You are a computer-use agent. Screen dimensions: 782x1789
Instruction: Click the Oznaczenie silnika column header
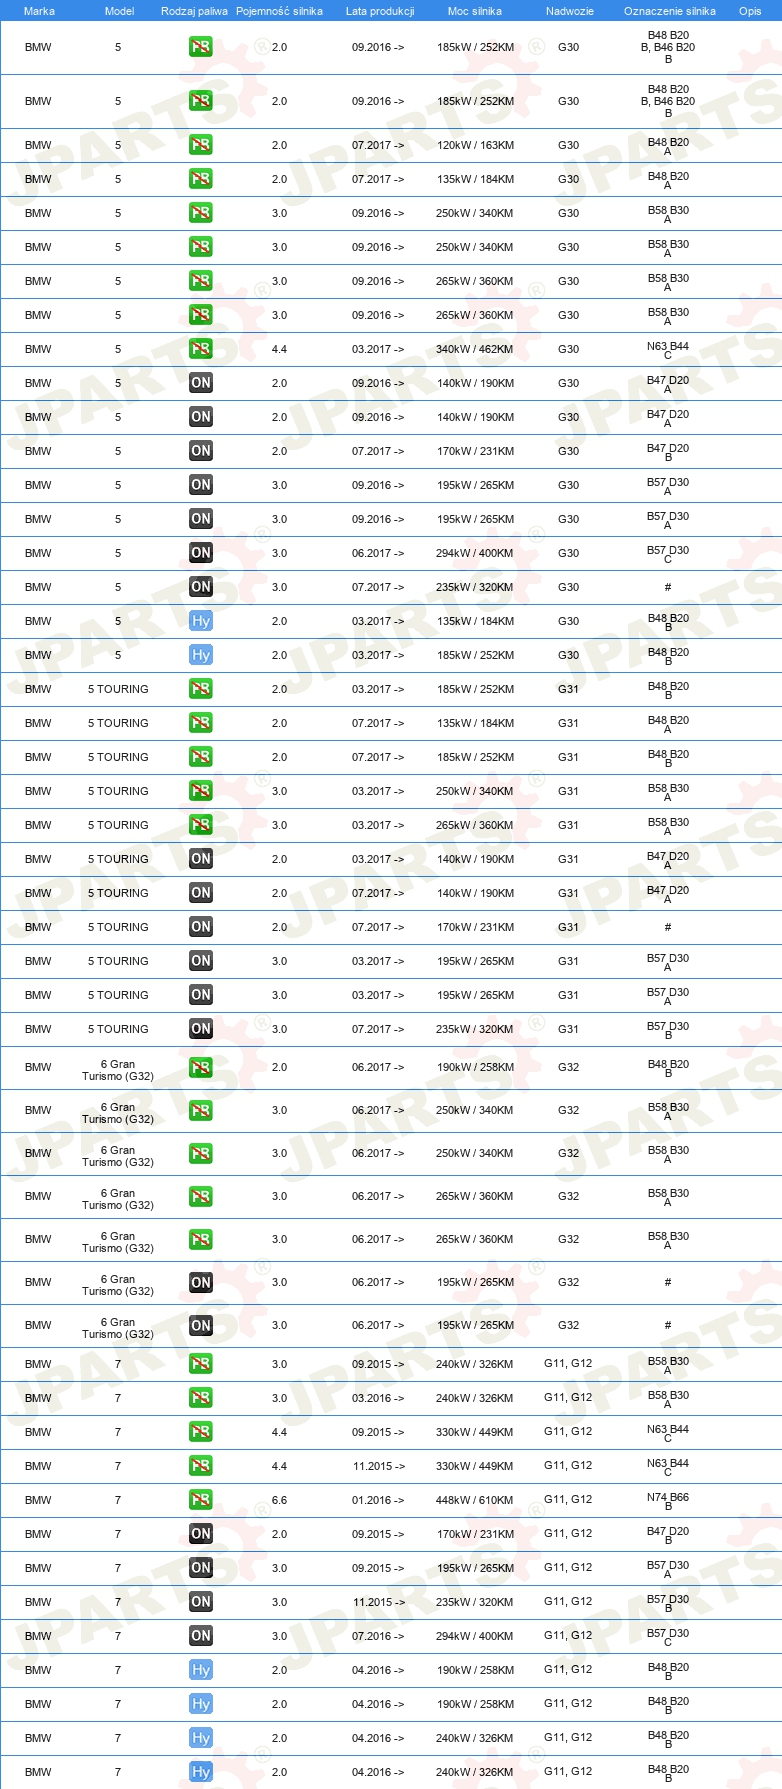click(x=670, y=11)
